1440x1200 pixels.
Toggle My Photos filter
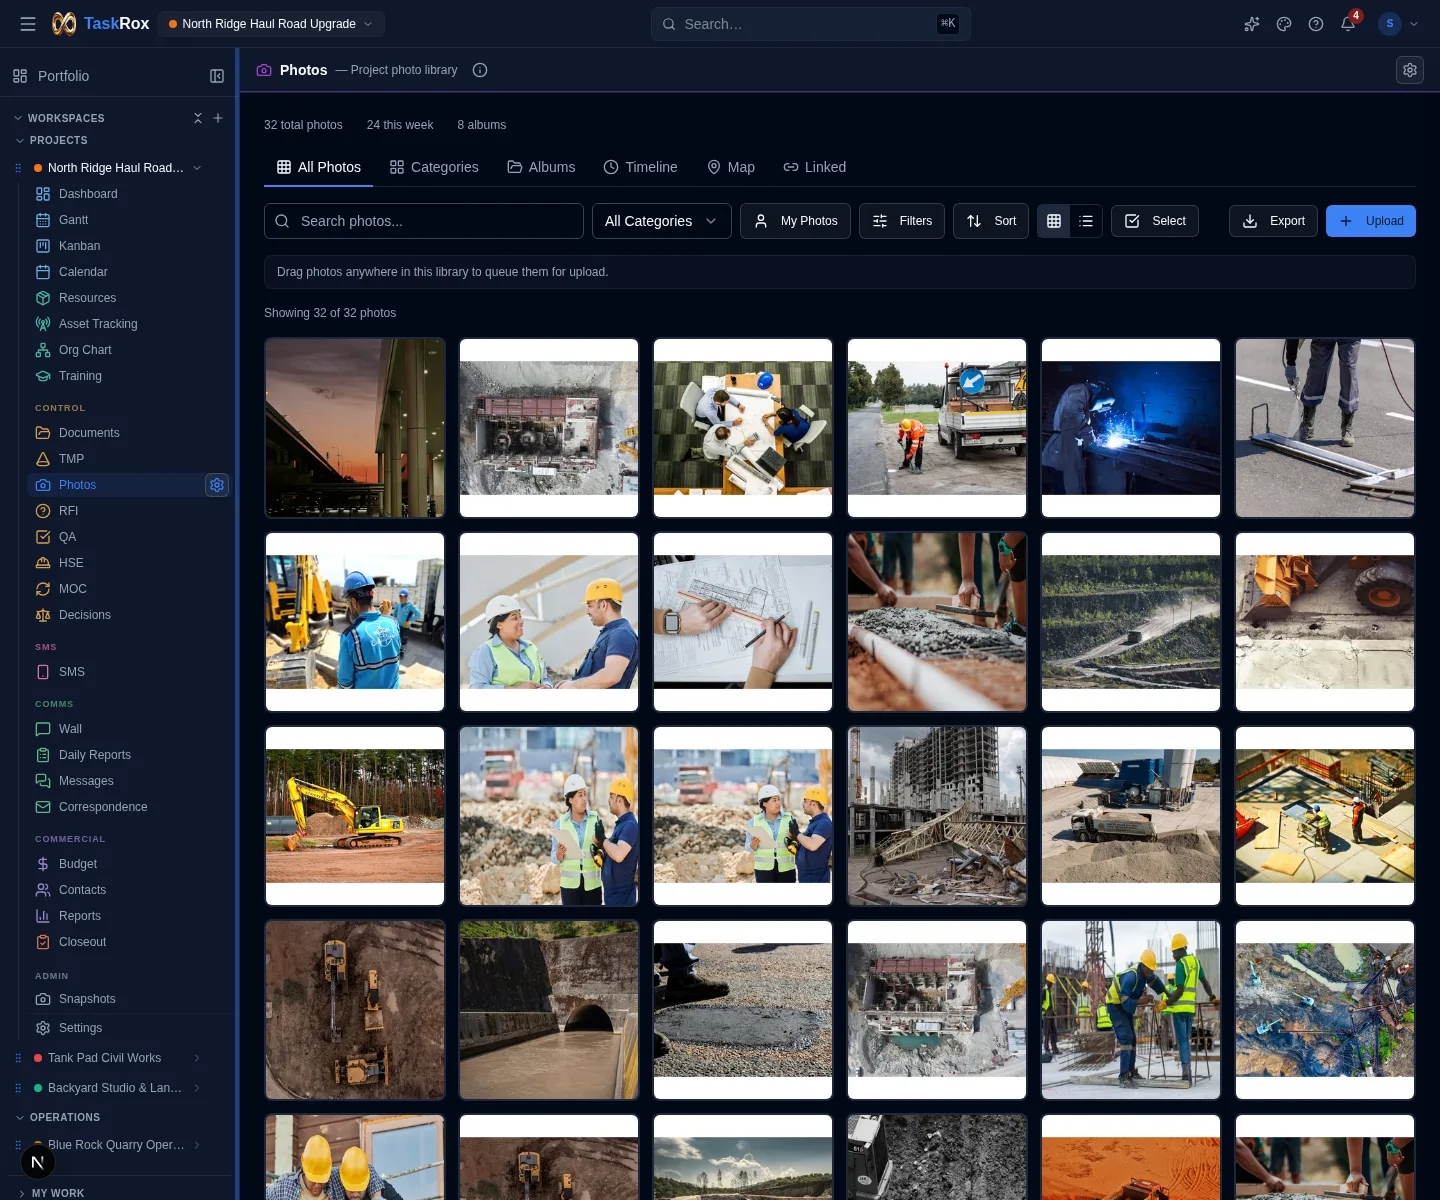(x=795, y=221)
